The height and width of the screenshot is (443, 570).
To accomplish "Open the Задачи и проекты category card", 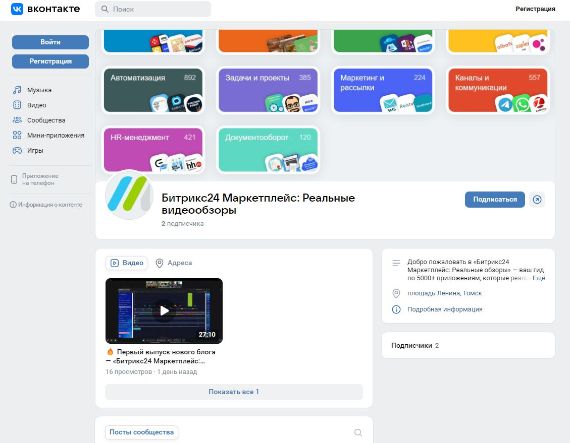I will click(x=268, y=90).
